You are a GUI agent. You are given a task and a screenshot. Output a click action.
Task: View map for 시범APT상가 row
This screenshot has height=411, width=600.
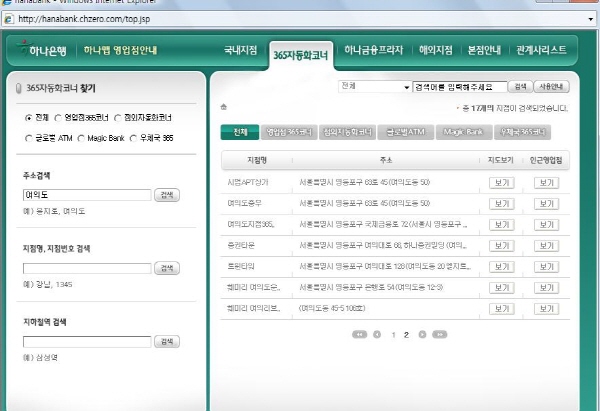(501, 183)
